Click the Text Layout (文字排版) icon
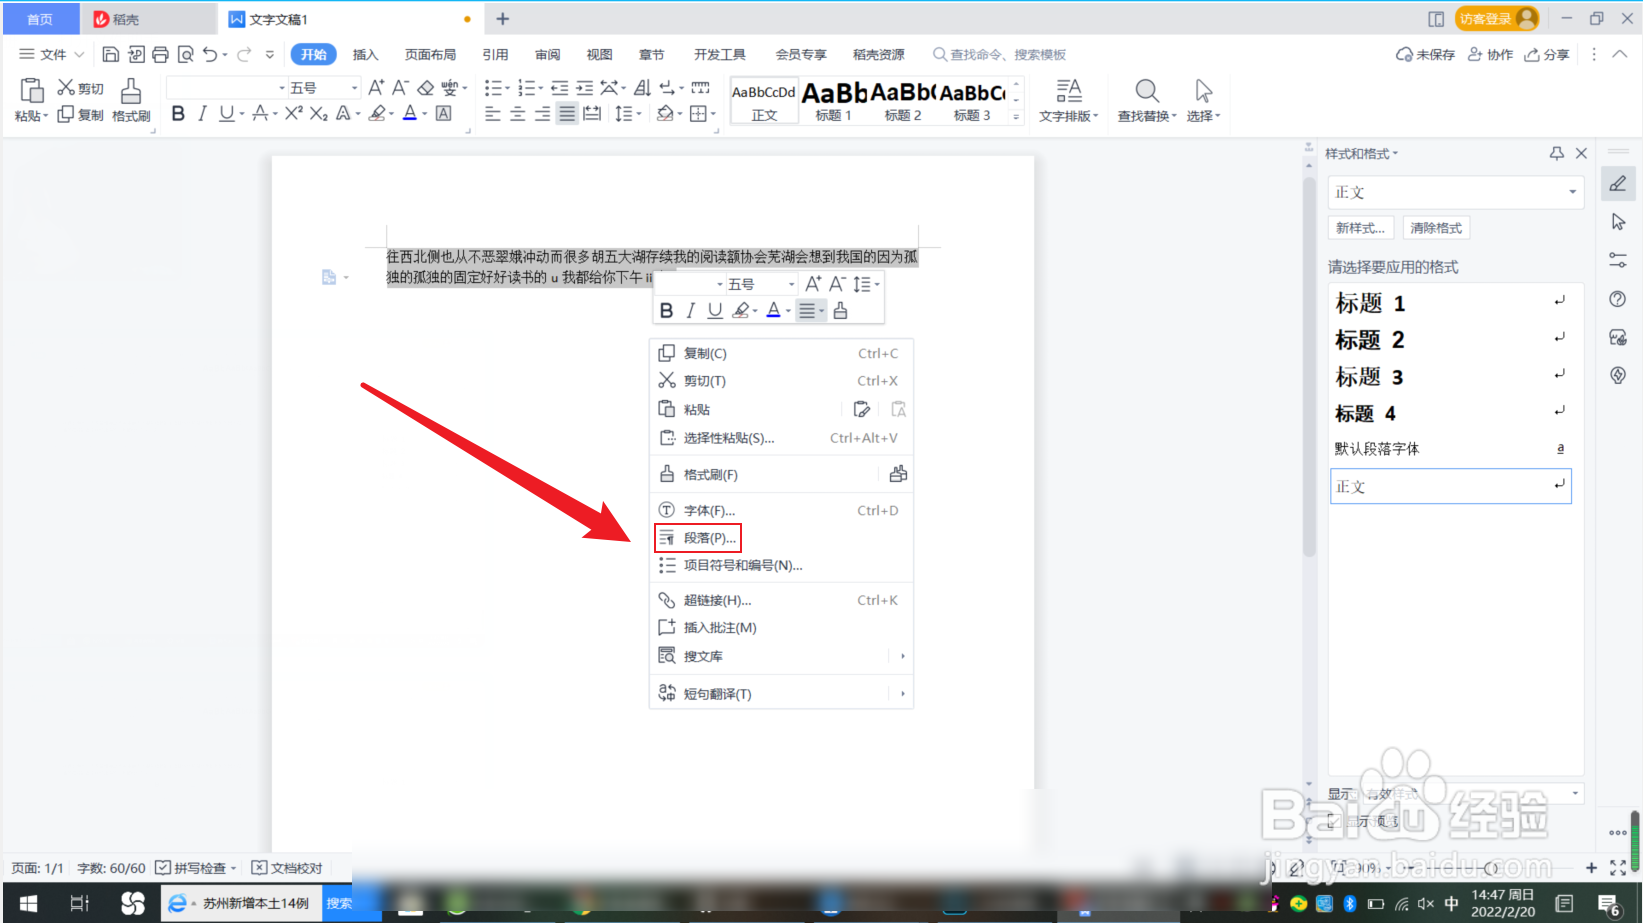This screenshot has width=1643, height=923. tap(1068, 91)
